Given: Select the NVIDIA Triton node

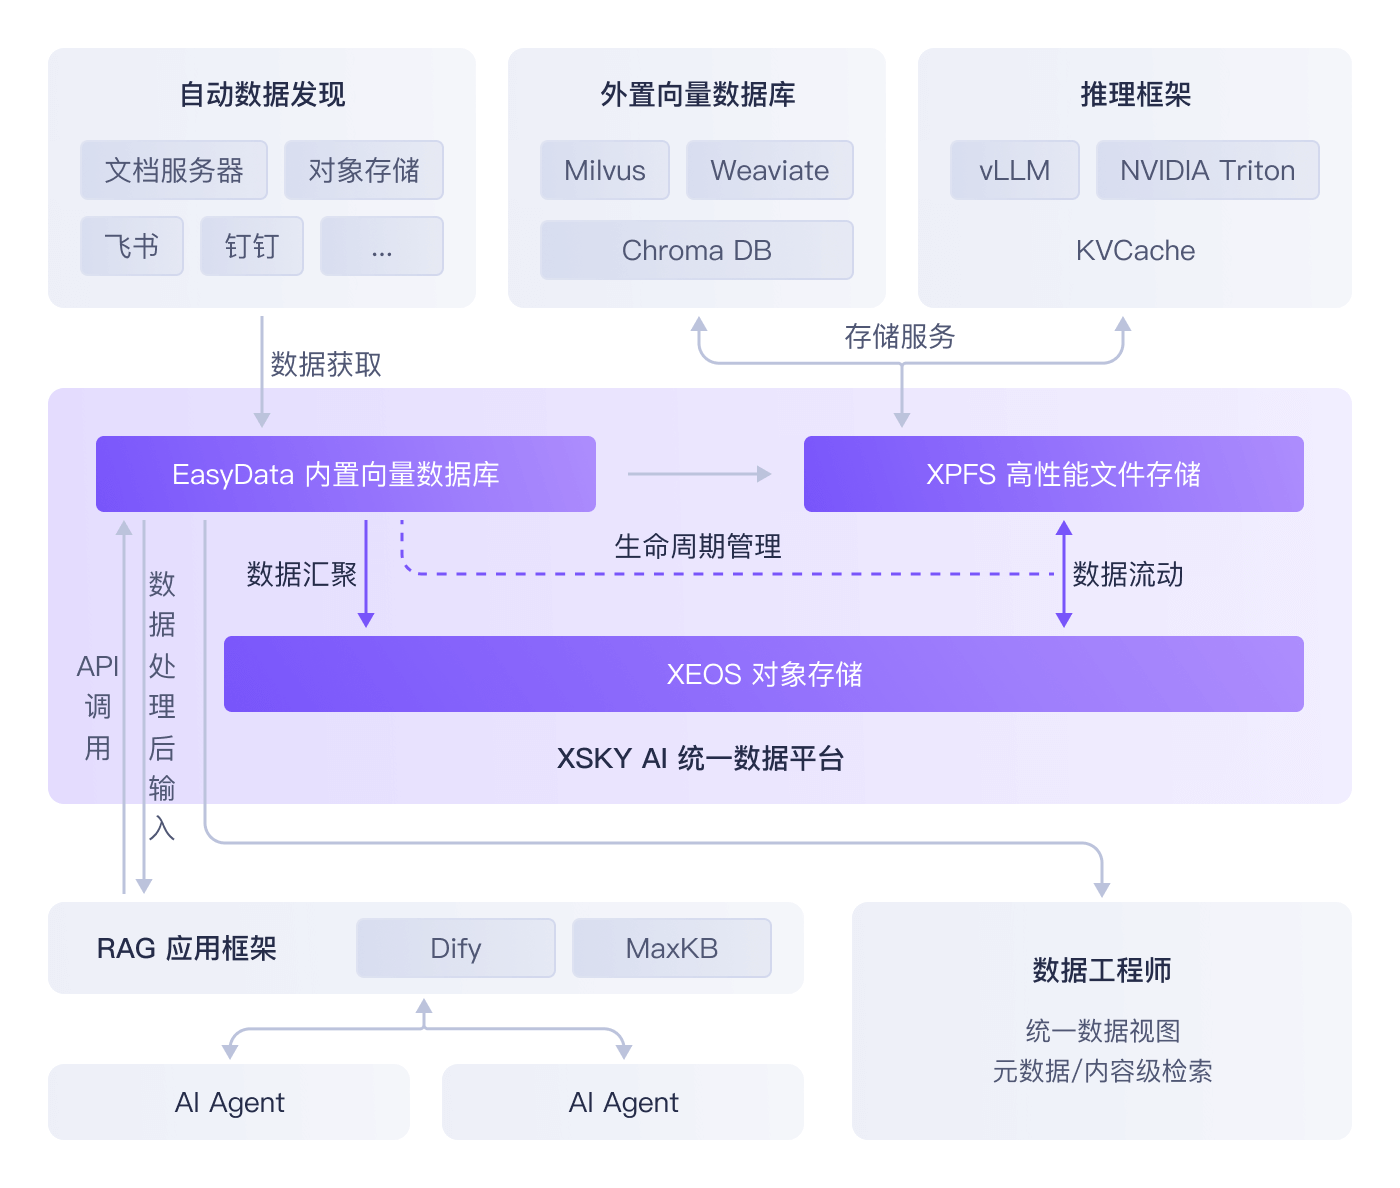Looking at the screenshot, I should 1207,170.
